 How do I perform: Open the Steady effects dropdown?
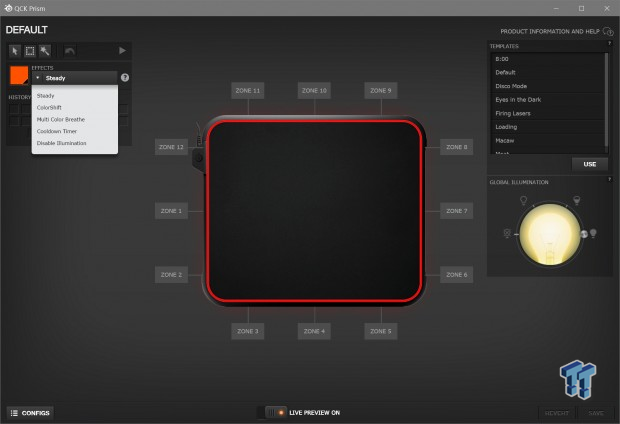(74, 78)
